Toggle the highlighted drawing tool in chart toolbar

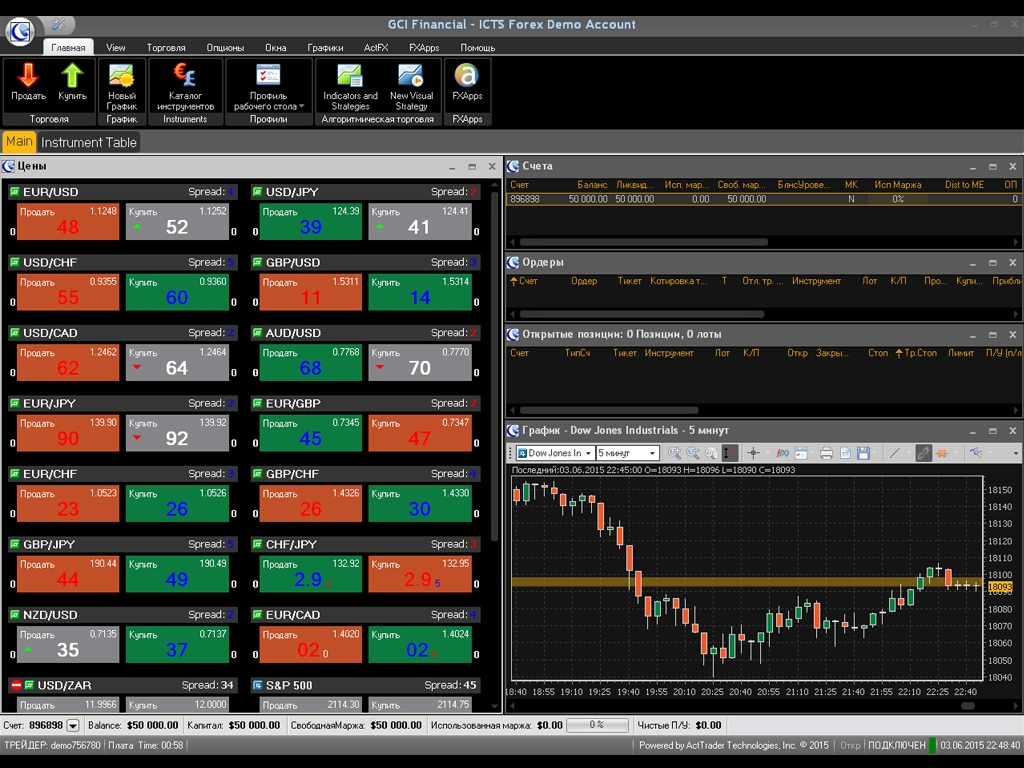pyautogui.click(x=923, y=453)
